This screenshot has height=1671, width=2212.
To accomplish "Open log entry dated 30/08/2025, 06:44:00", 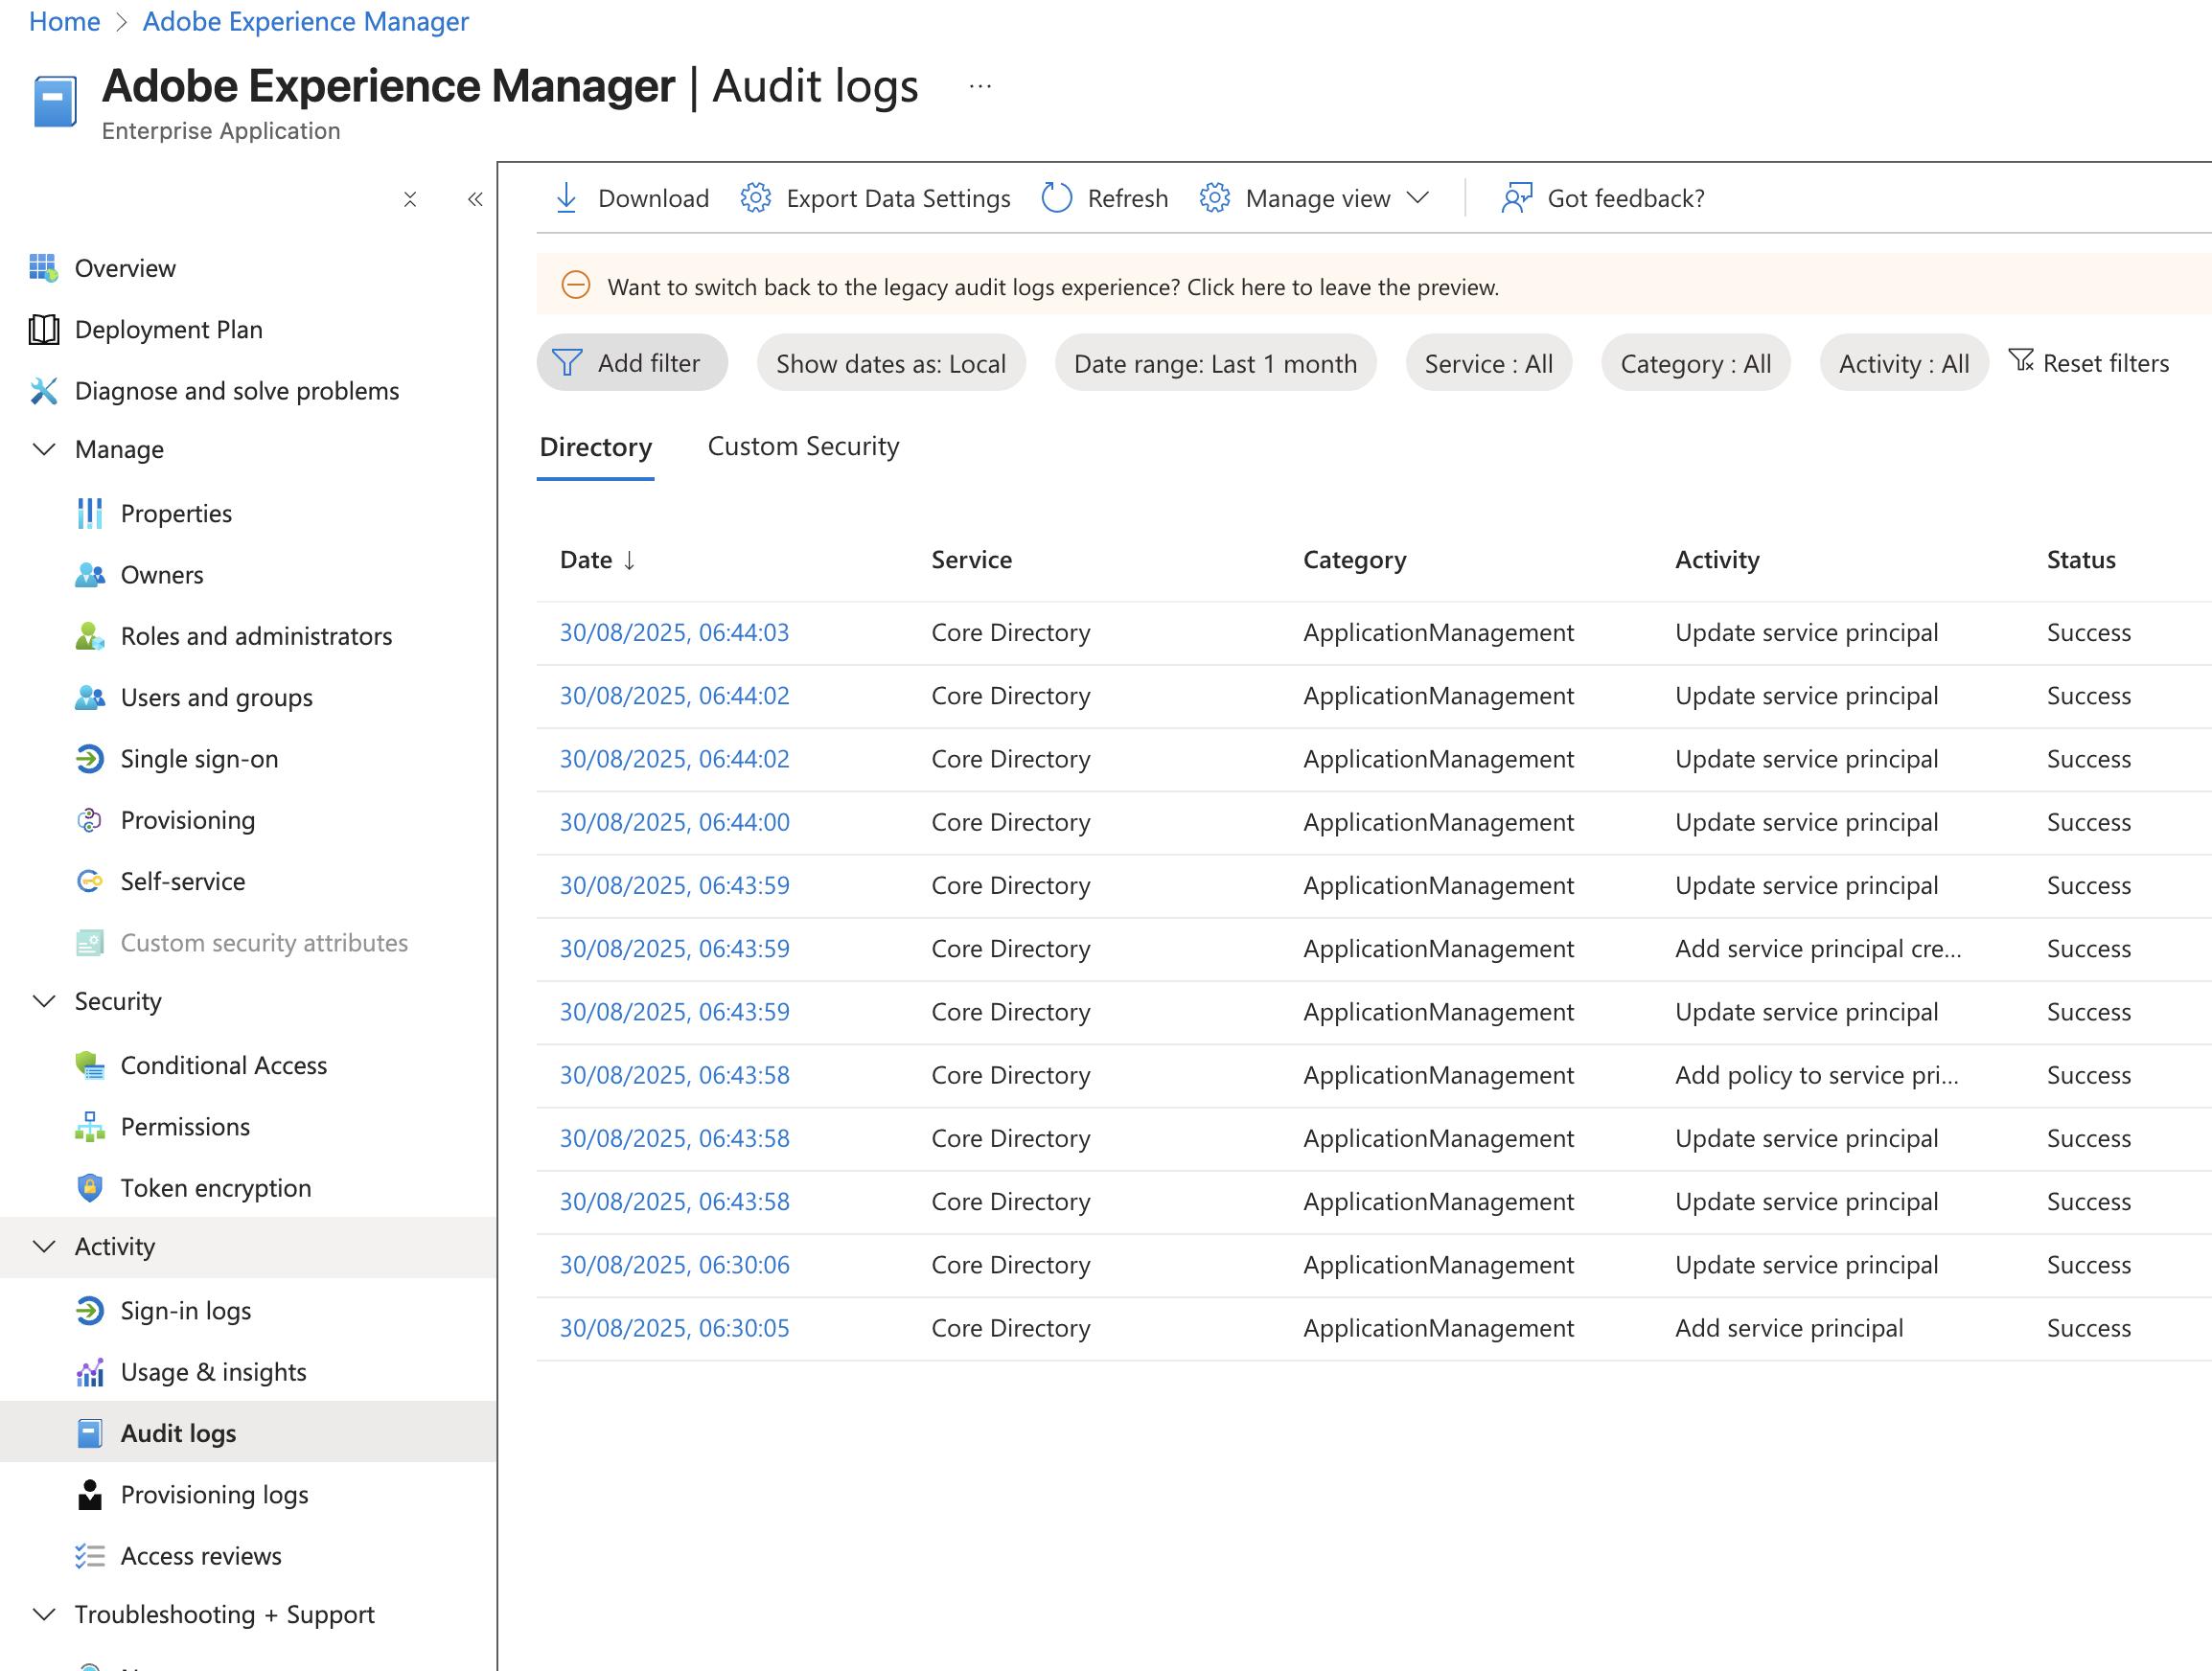I will (x=674, y=822).
